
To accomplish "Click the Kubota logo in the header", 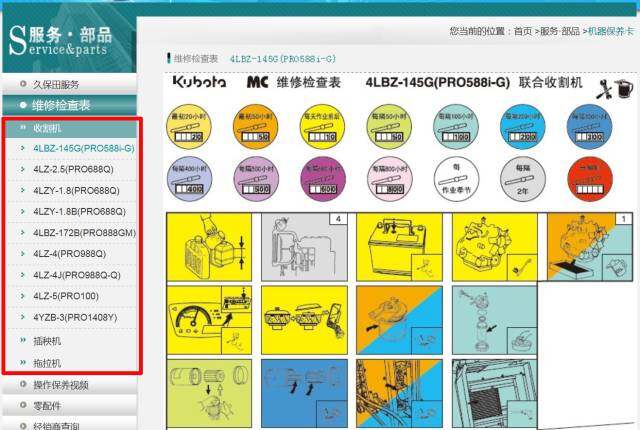I will point(199,82).
